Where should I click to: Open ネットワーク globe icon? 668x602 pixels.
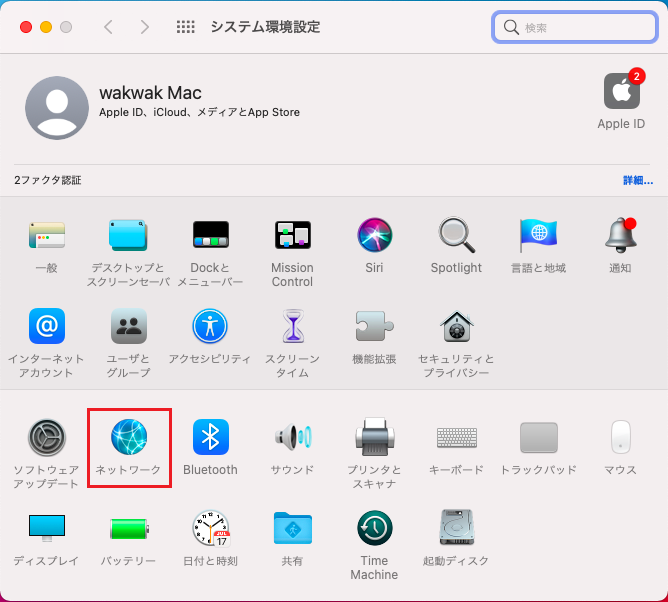(x=129, y=437)
